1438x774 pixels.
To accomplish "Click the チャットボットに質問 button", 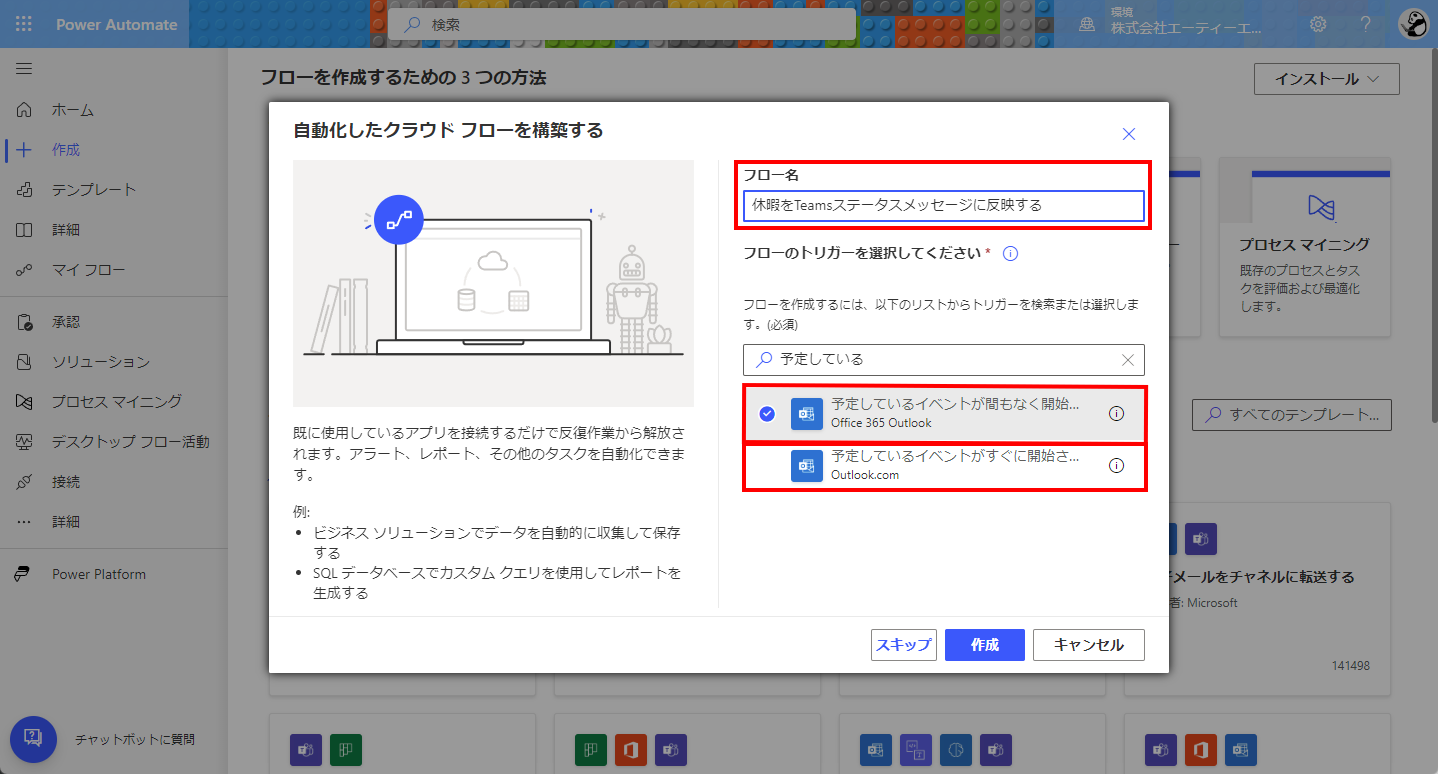I will [x=31, y=739].
